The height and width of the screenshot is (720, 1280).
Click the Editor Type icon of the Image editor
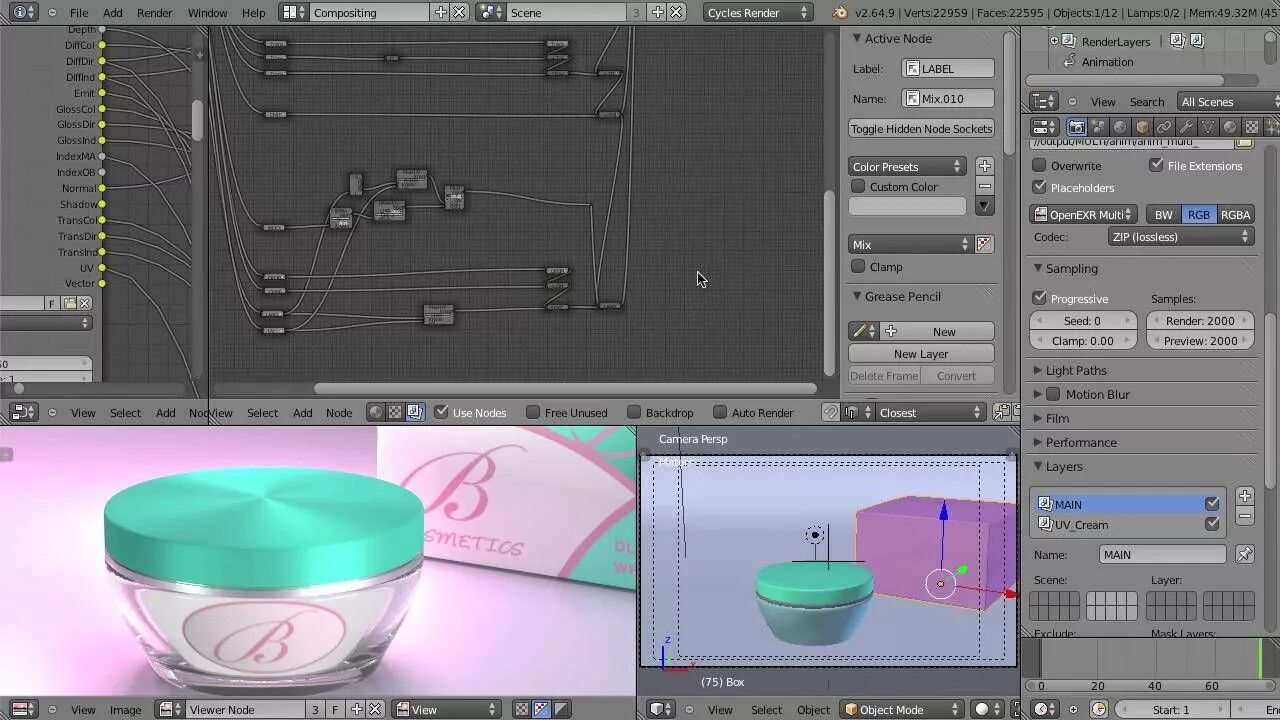pyautogui.click(x=23, y=710)
